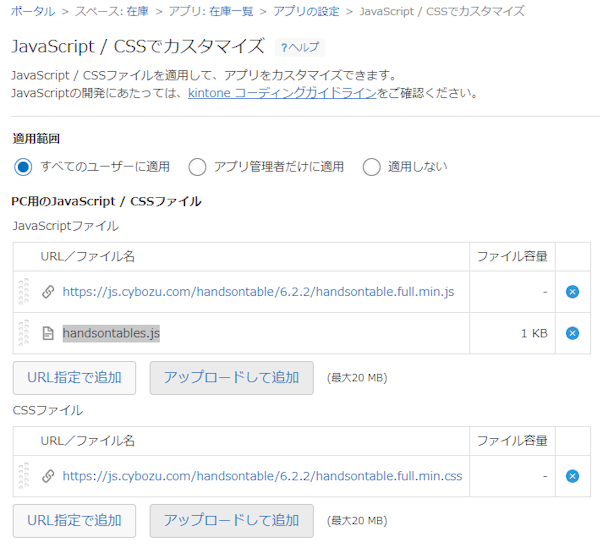
Task: Grab the drag handle of handsontable.full.min.js row
Action: click(24, 292)
